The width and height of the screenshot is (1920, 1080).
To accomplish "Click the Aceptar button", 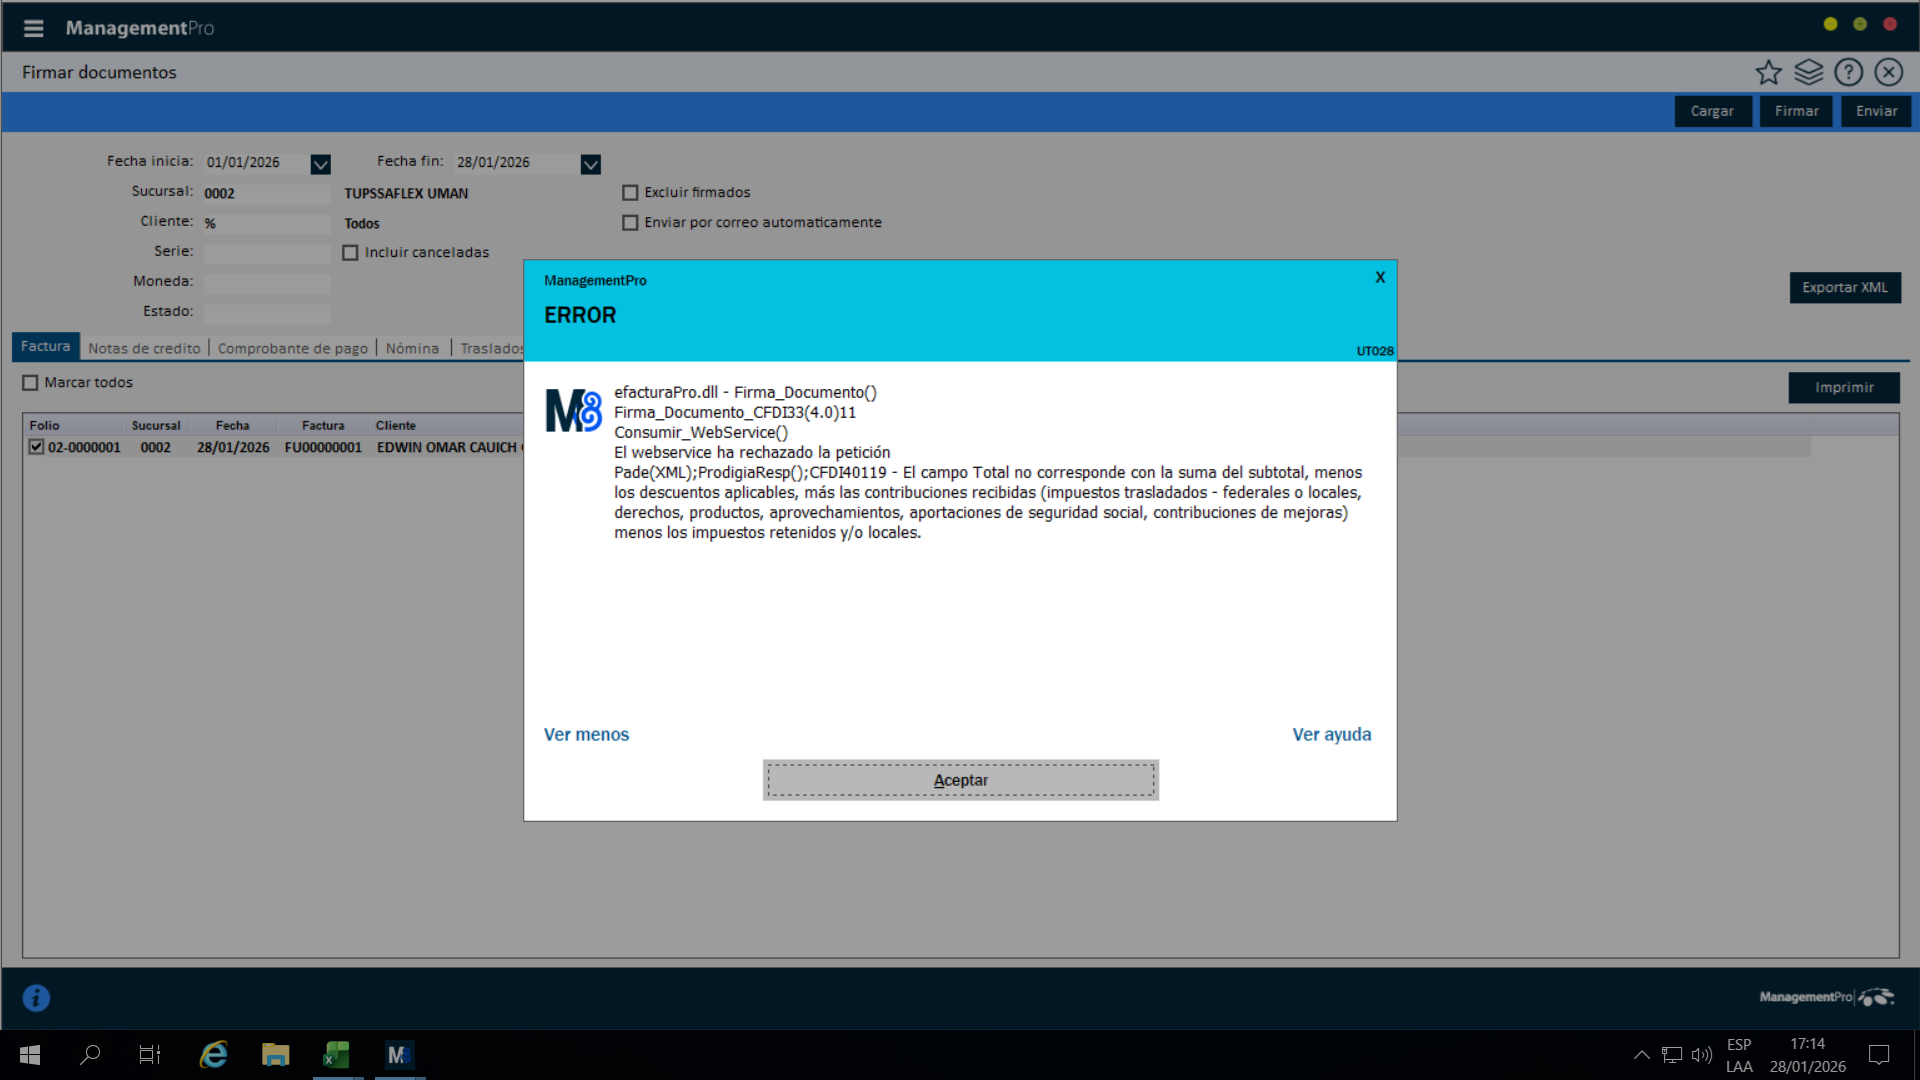I will coord(960,780).
